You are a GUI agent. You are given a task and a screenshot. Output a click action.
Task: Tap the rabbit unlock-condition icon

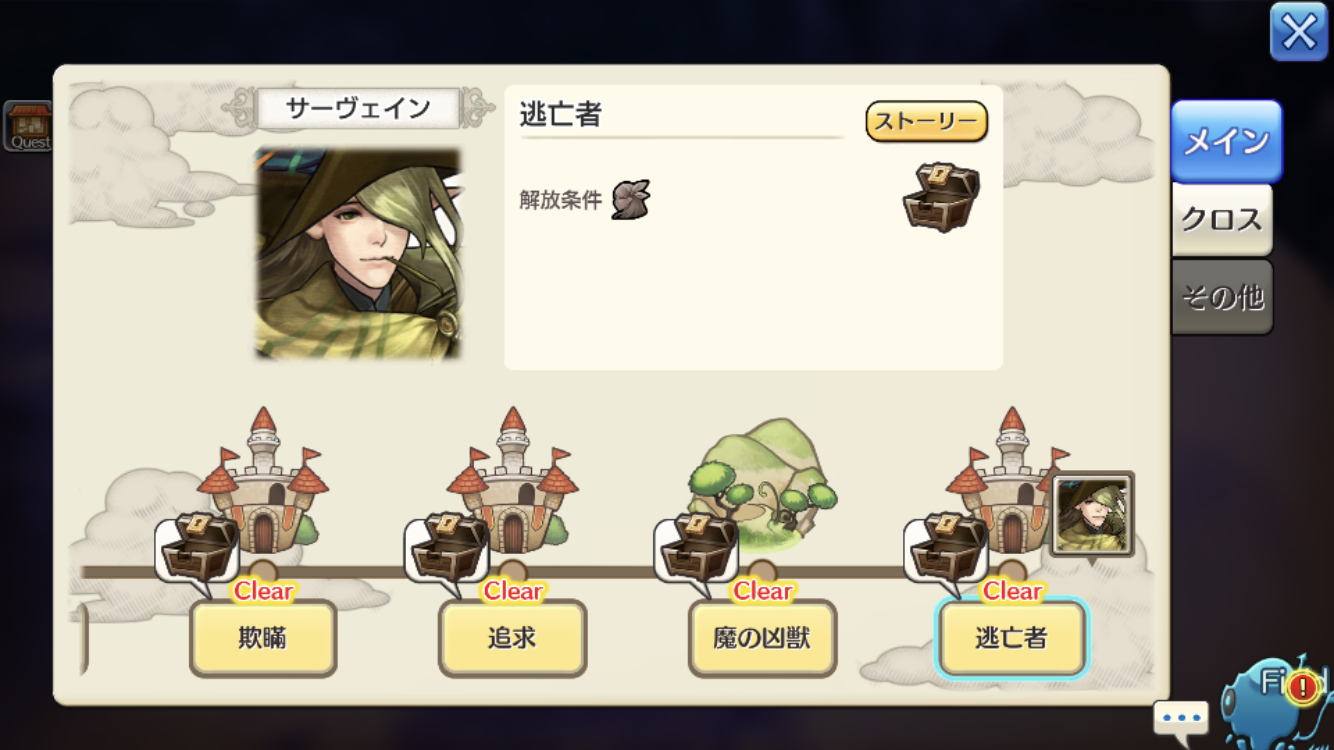pos(631,199)
